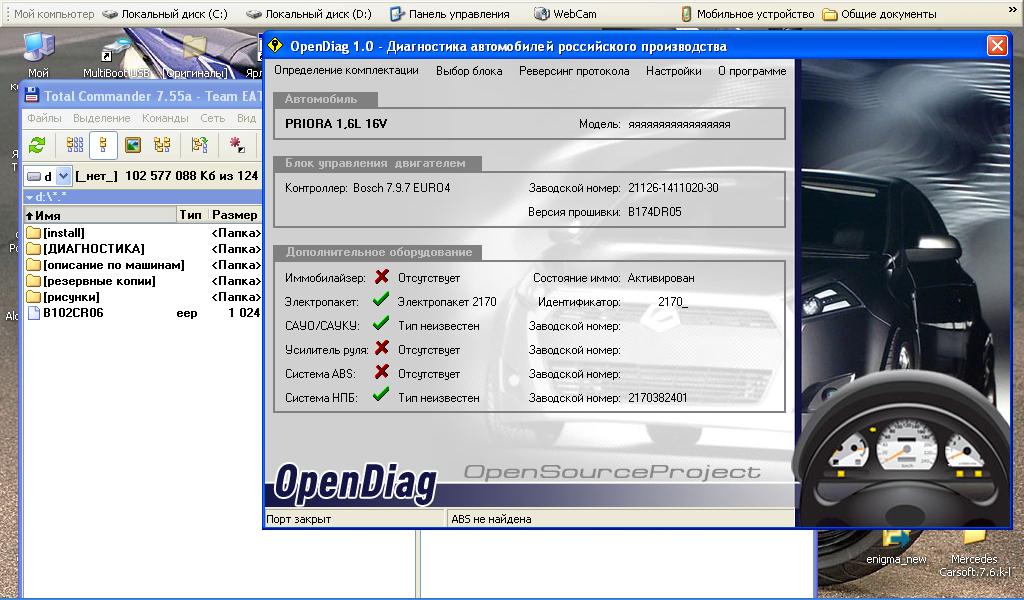Viewport: 1024px width, 600px height.
Task: Click the САУО/САУКУ green check icon
Action: [x=381, y=324]
